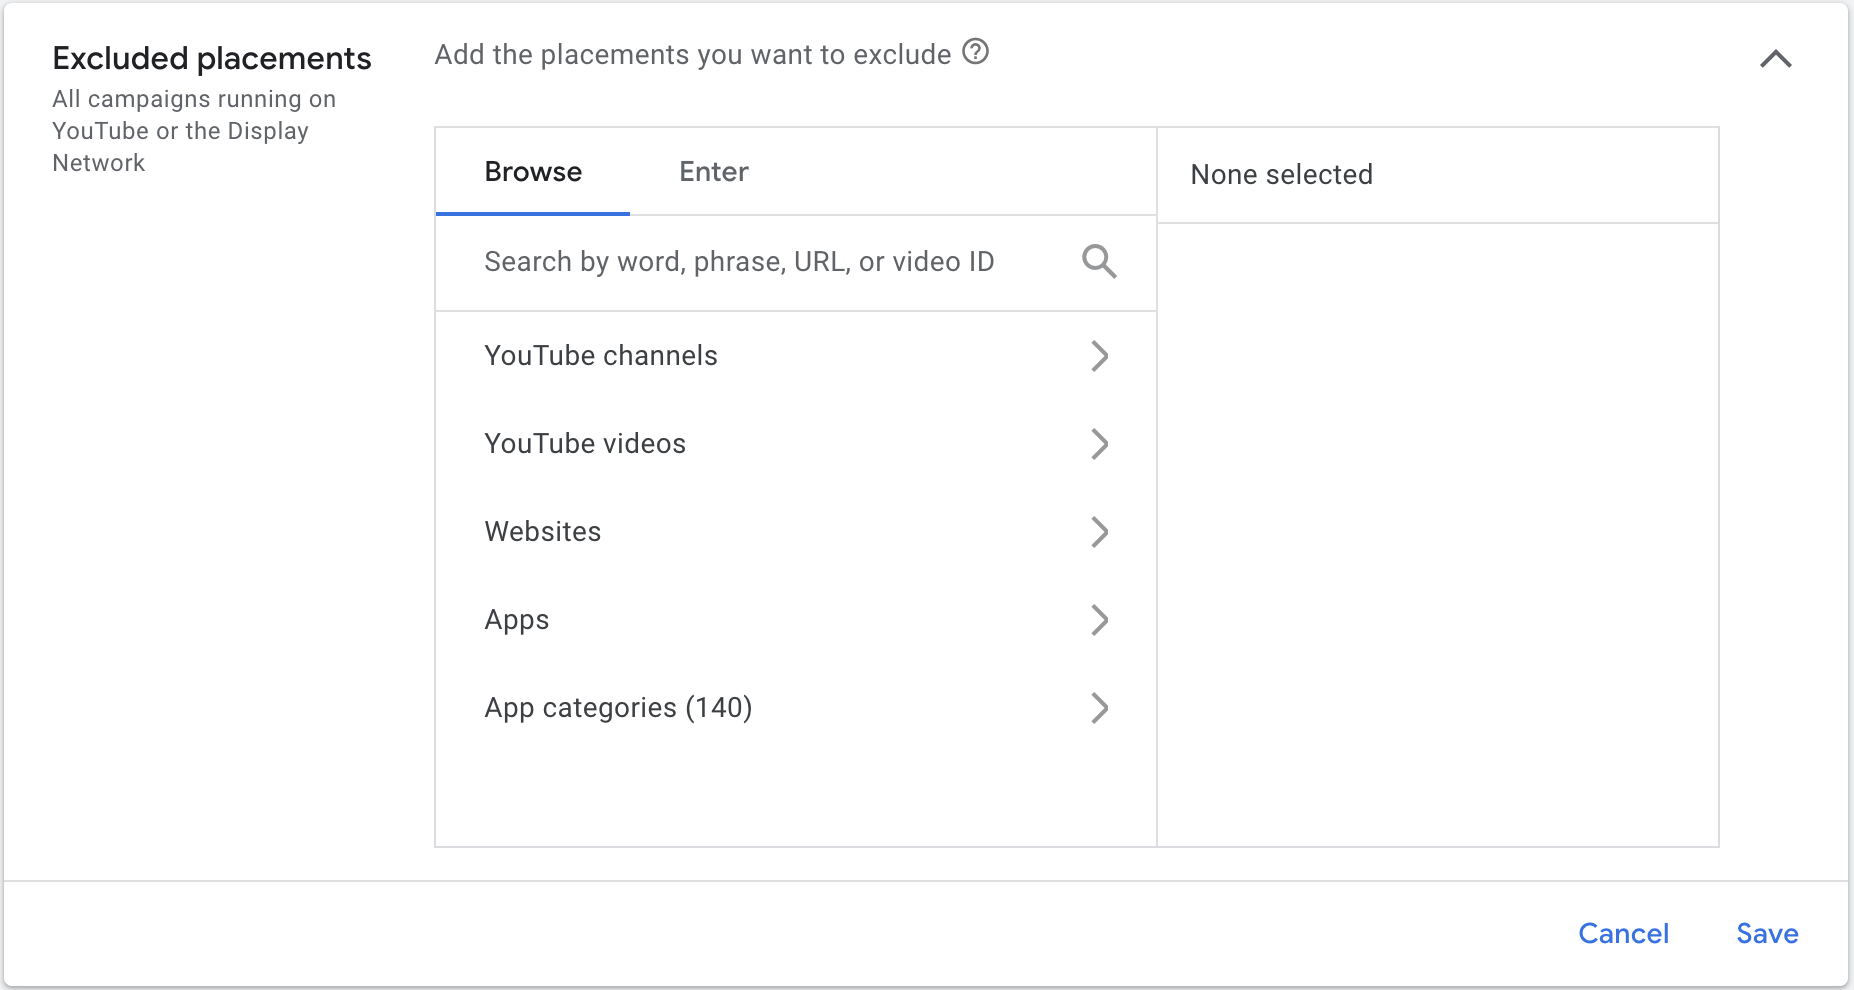Select the YouTube channels list row

pos(600,356)
